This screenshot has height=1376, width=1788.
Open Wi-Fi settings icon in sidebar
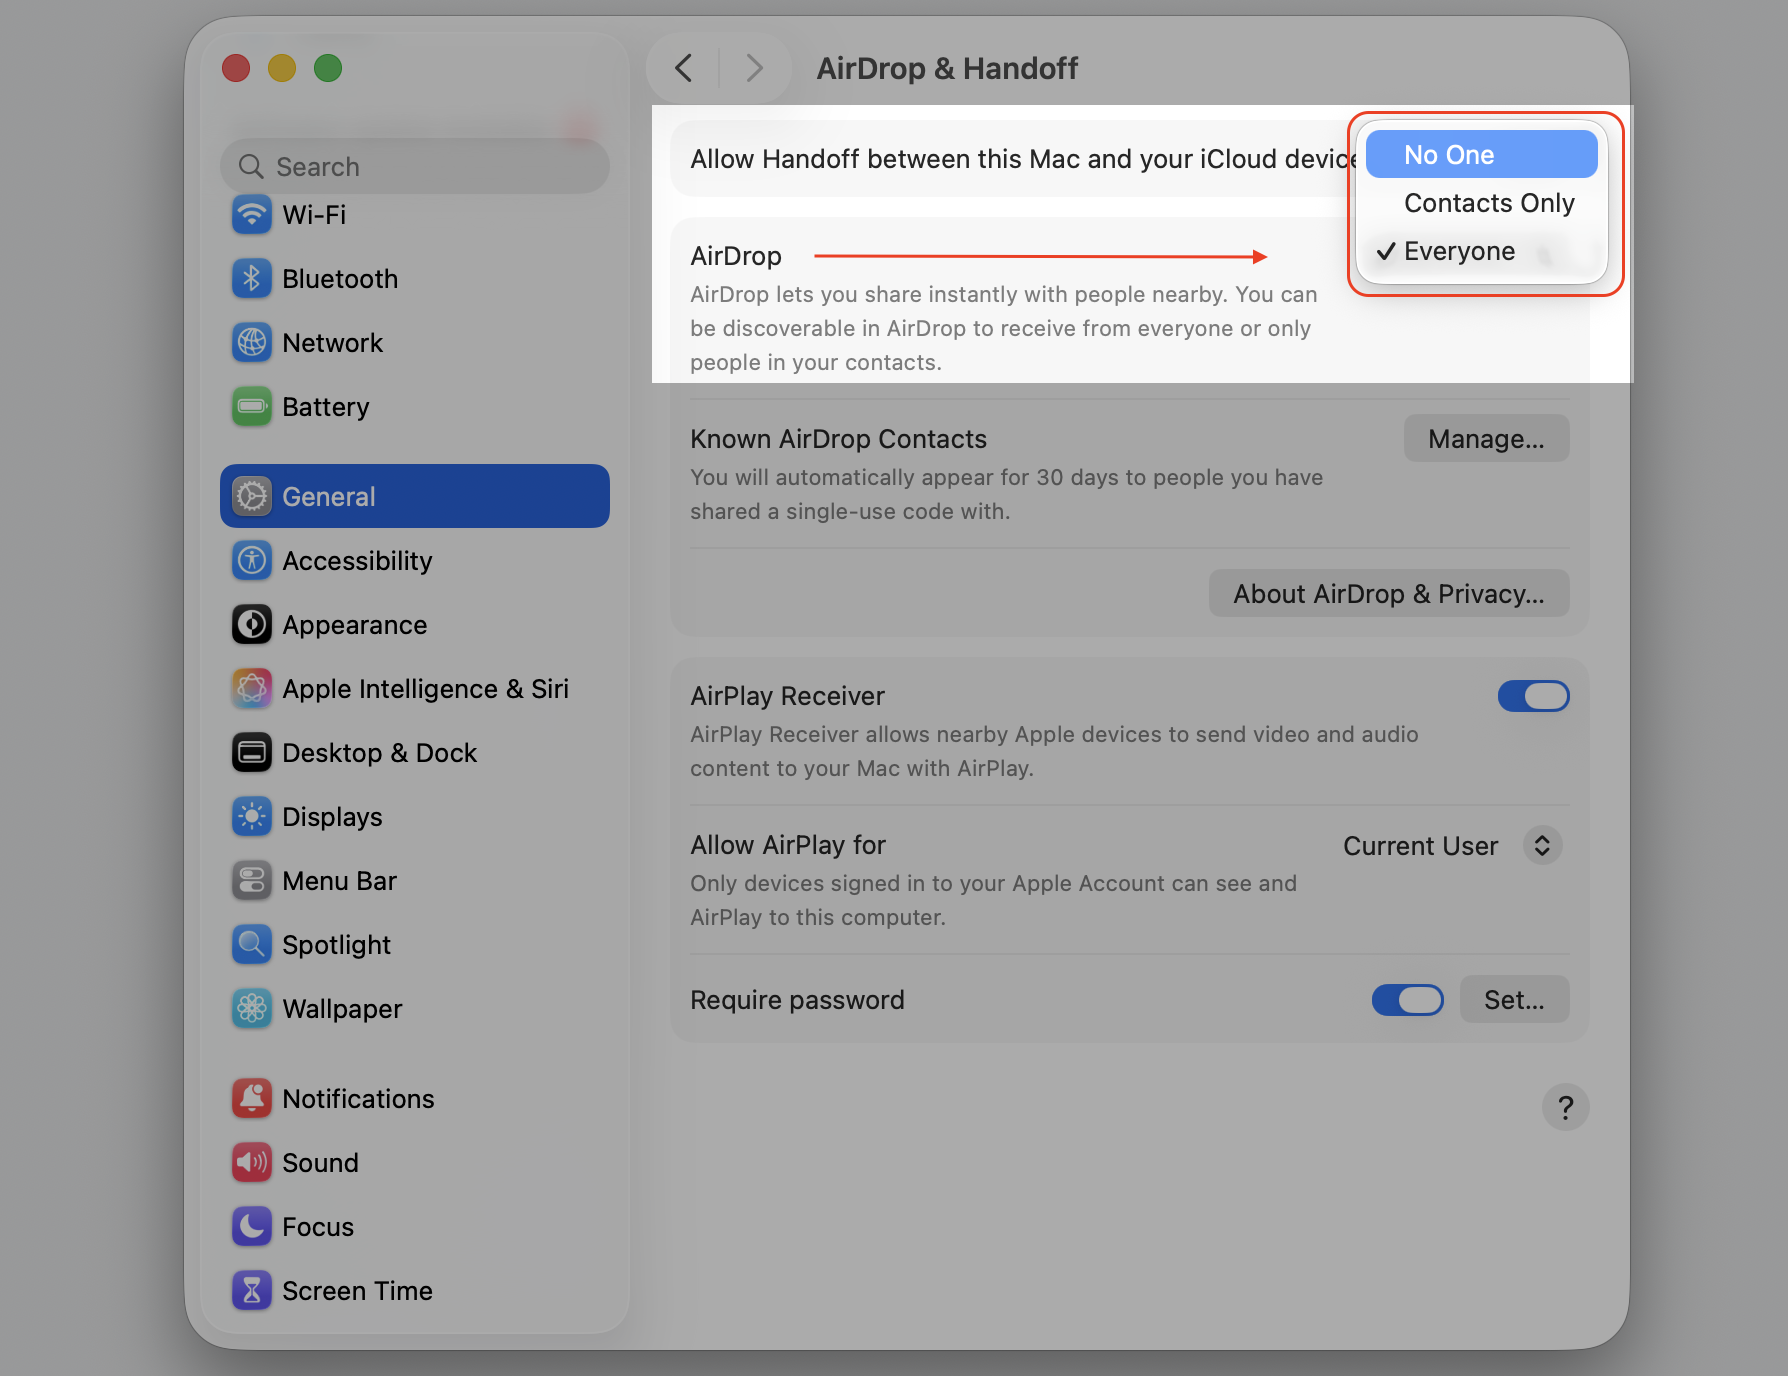click(252, 215)
